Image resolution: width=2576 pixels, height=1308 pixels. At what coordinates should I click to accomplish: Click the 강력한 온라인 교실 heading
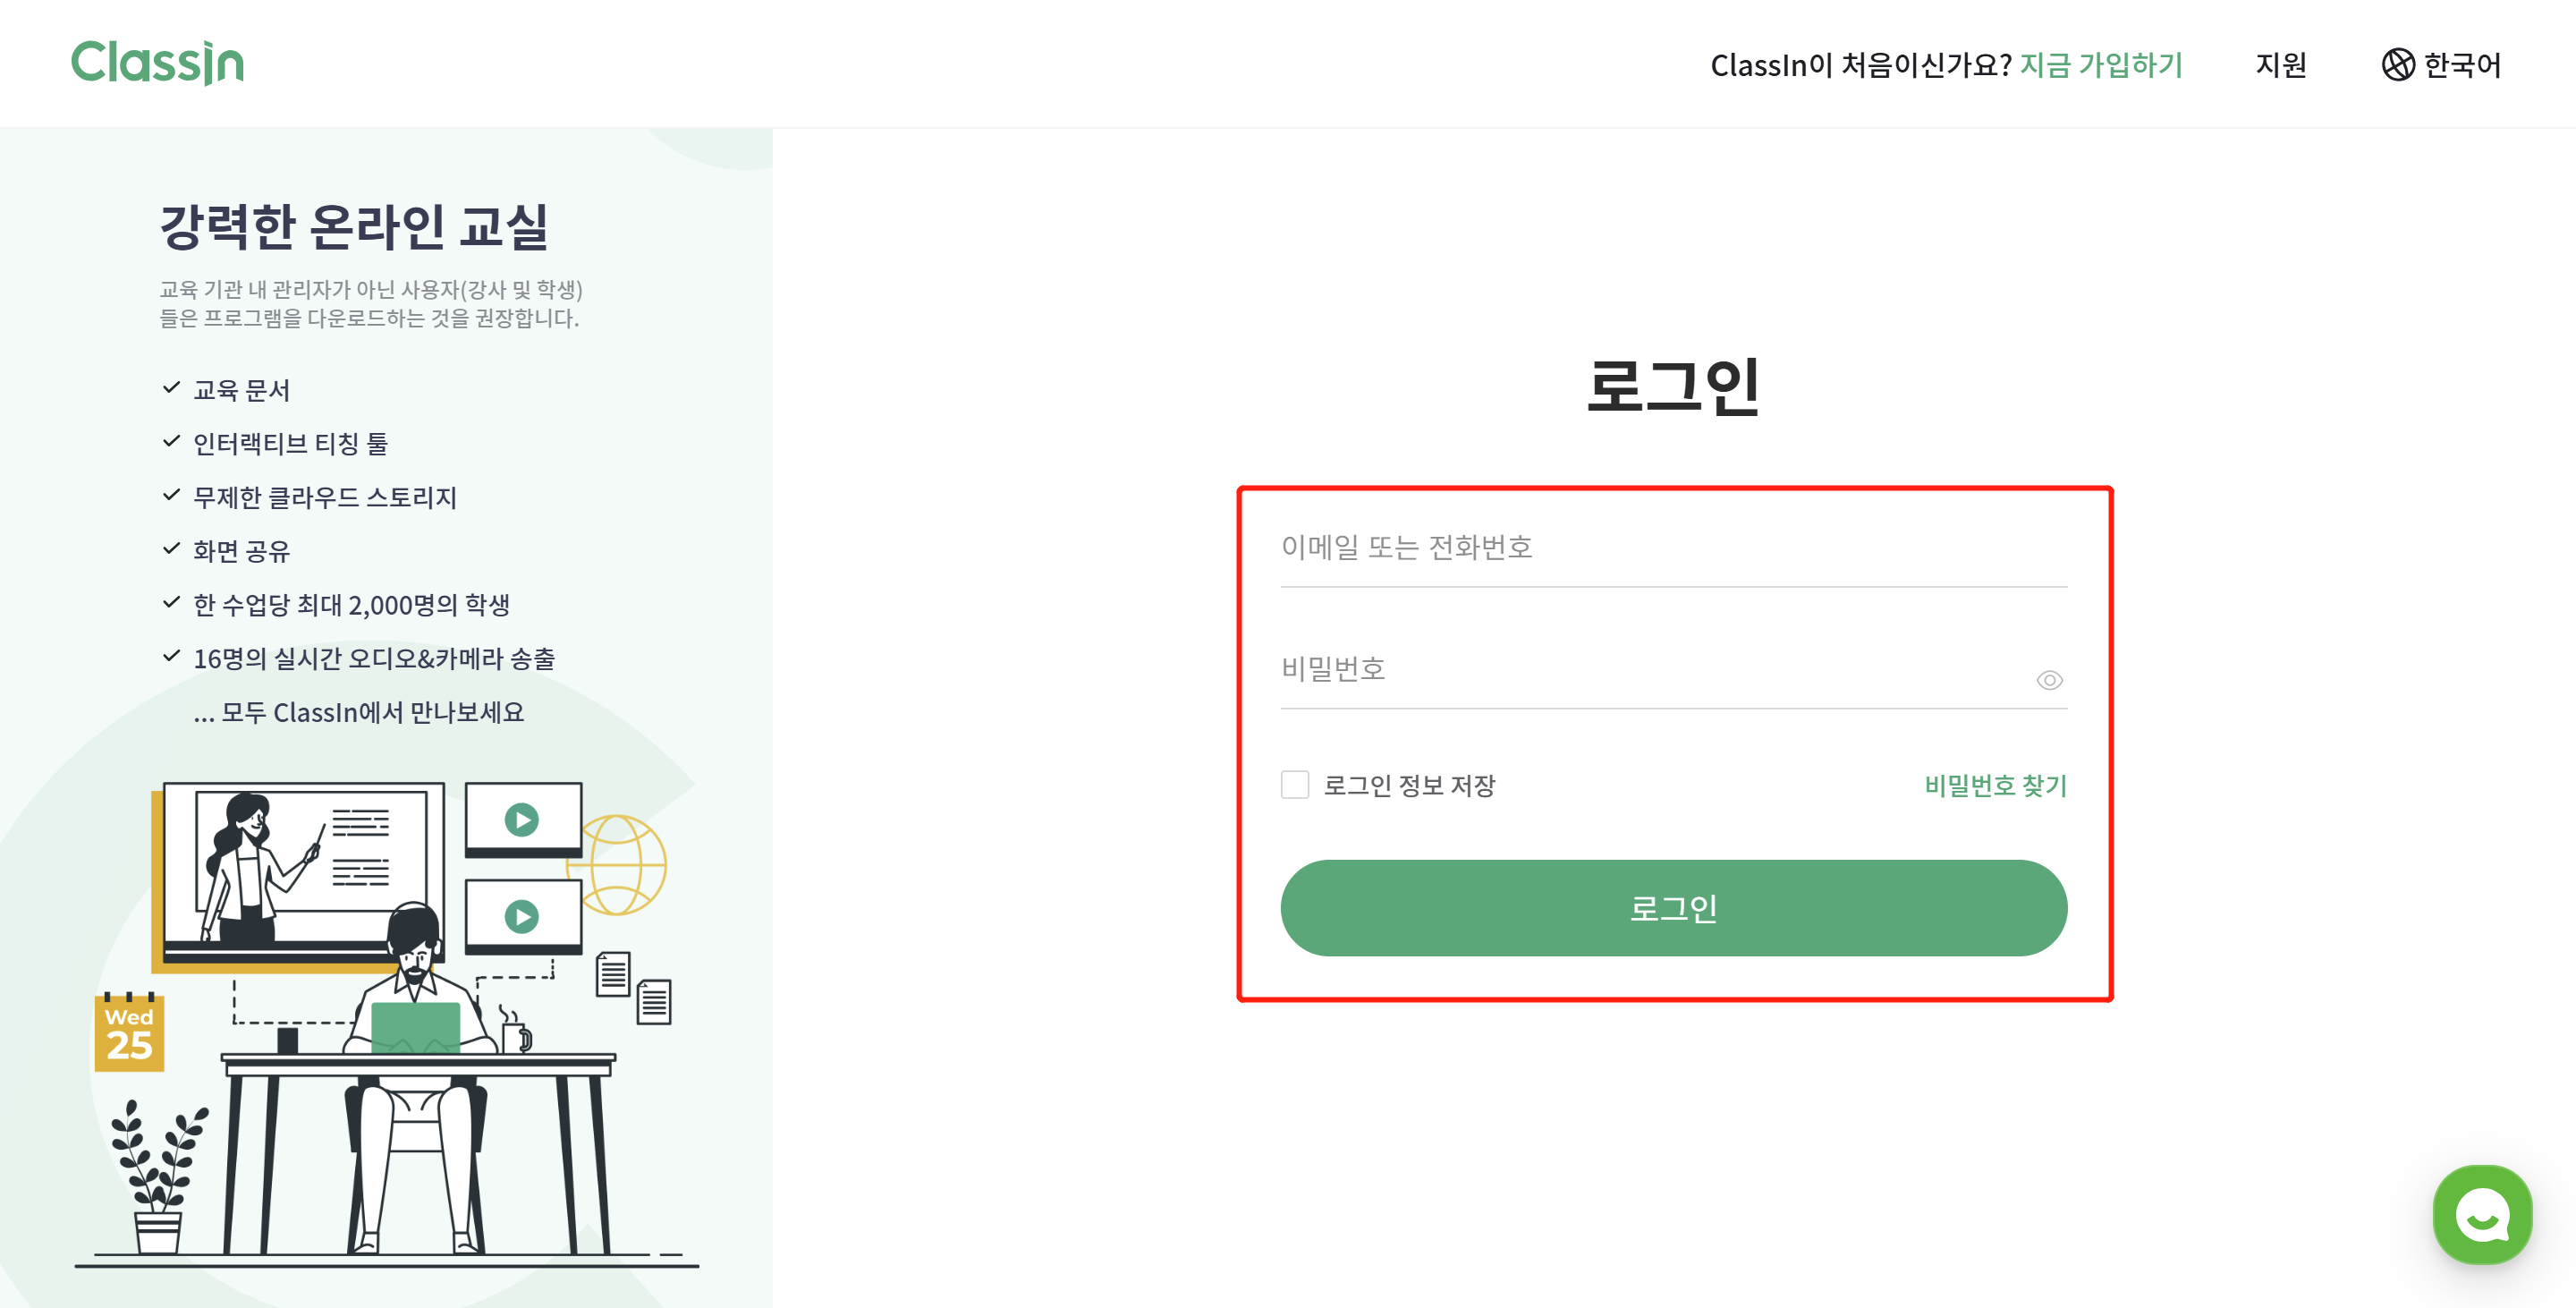[354, 226]
